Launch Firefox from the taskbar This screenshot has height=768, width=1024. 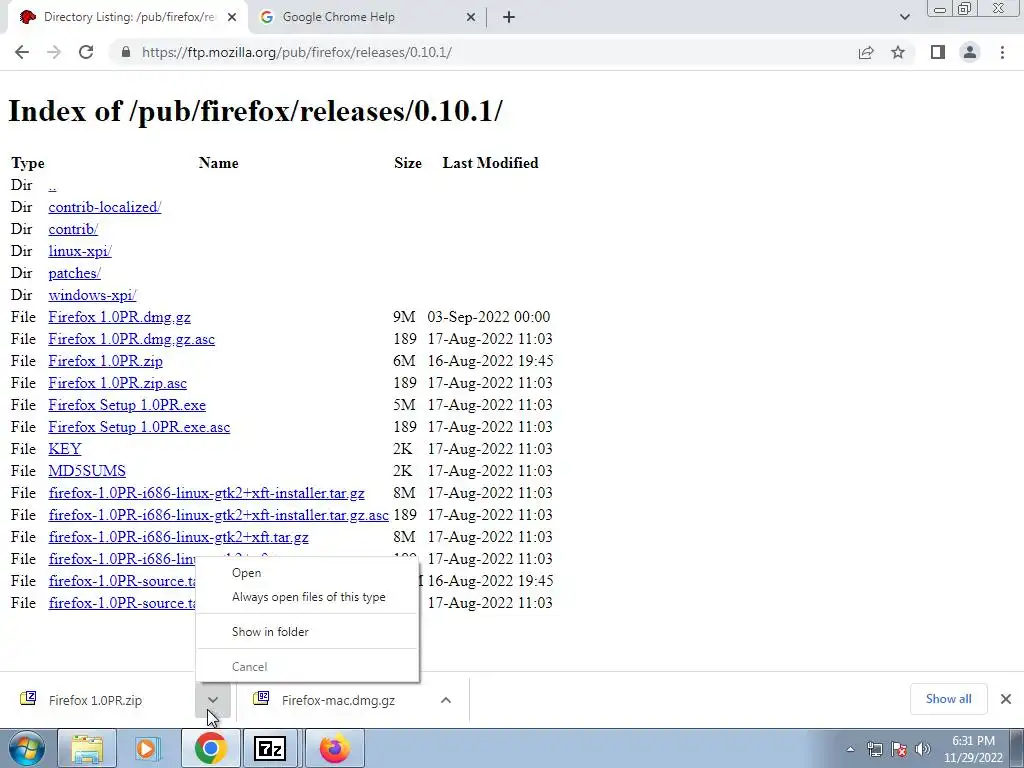pyautogui.click(x=334, y=749)
